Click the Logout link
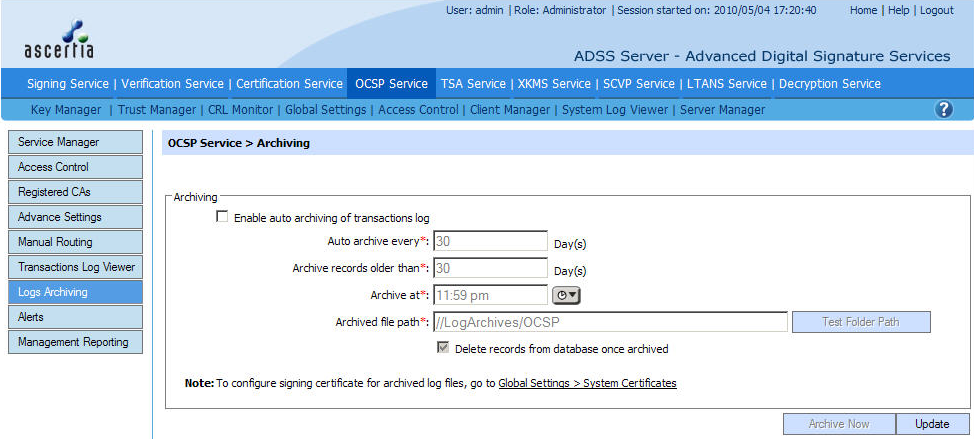 pyautogui.click(x=936, y=10)
